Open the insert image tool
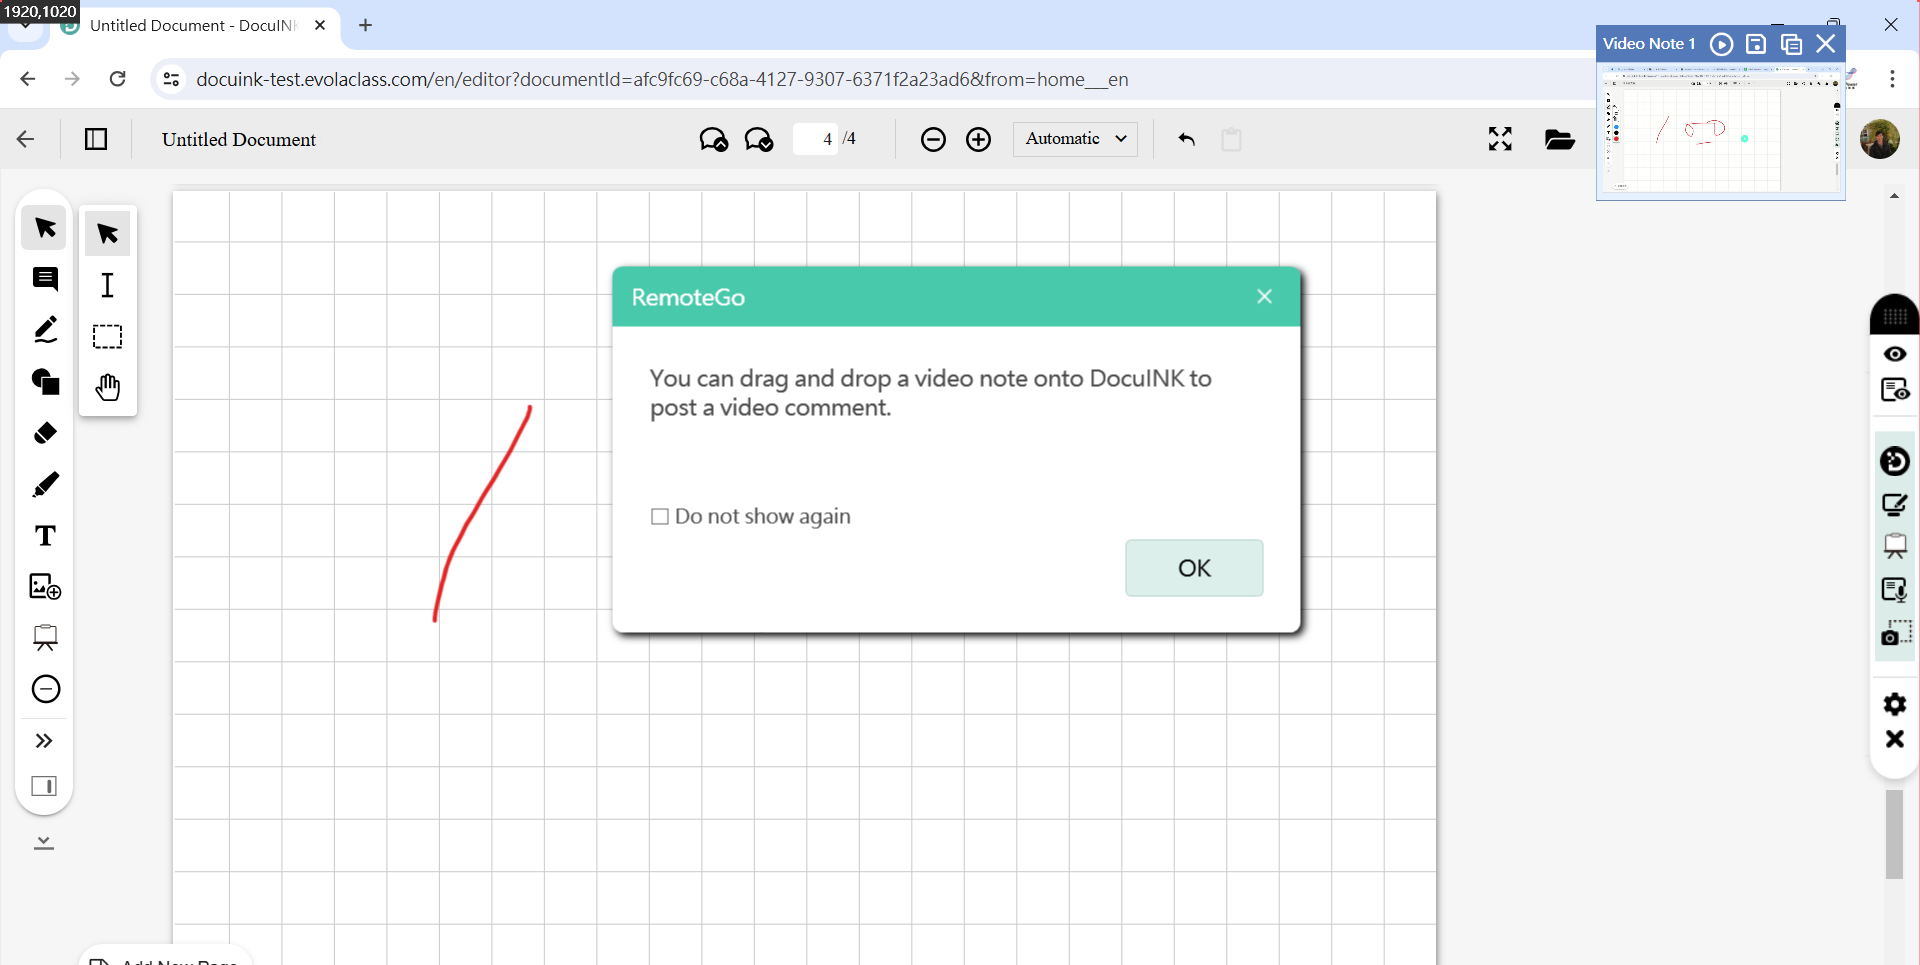The height and width of the screenshot is (965, 1920). tap(45, 587)
